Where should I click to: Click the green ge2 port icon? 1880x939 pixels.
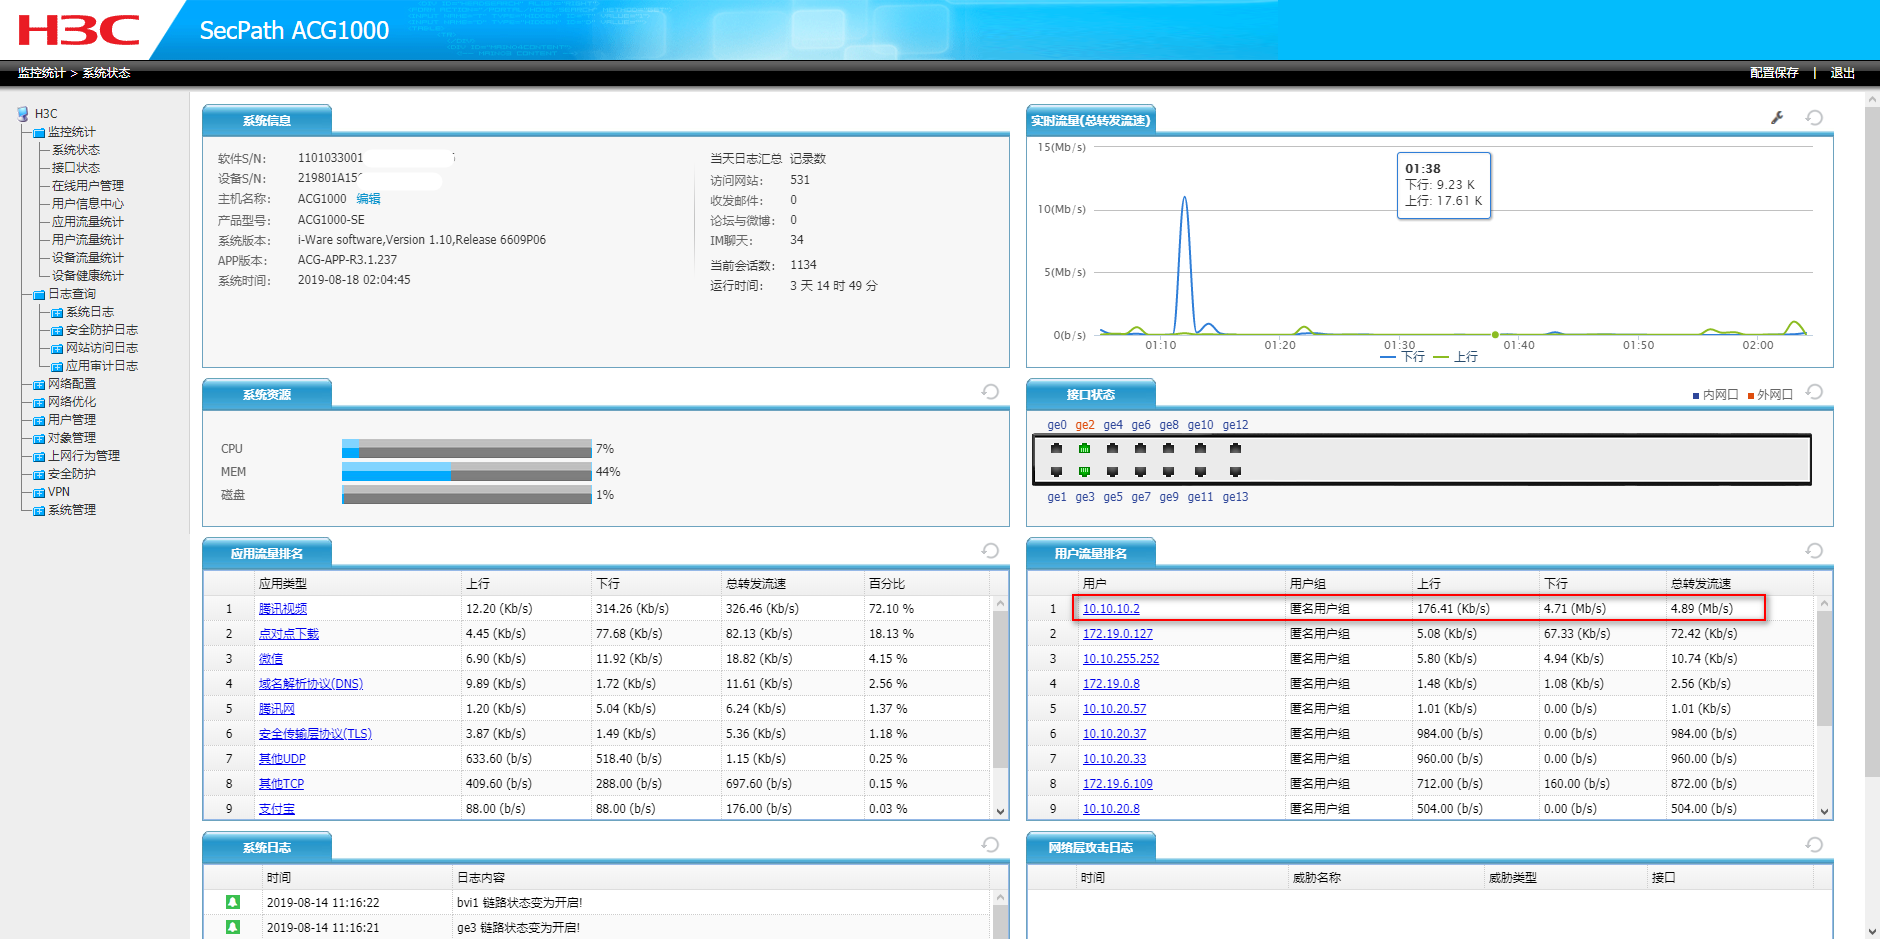1084,449
